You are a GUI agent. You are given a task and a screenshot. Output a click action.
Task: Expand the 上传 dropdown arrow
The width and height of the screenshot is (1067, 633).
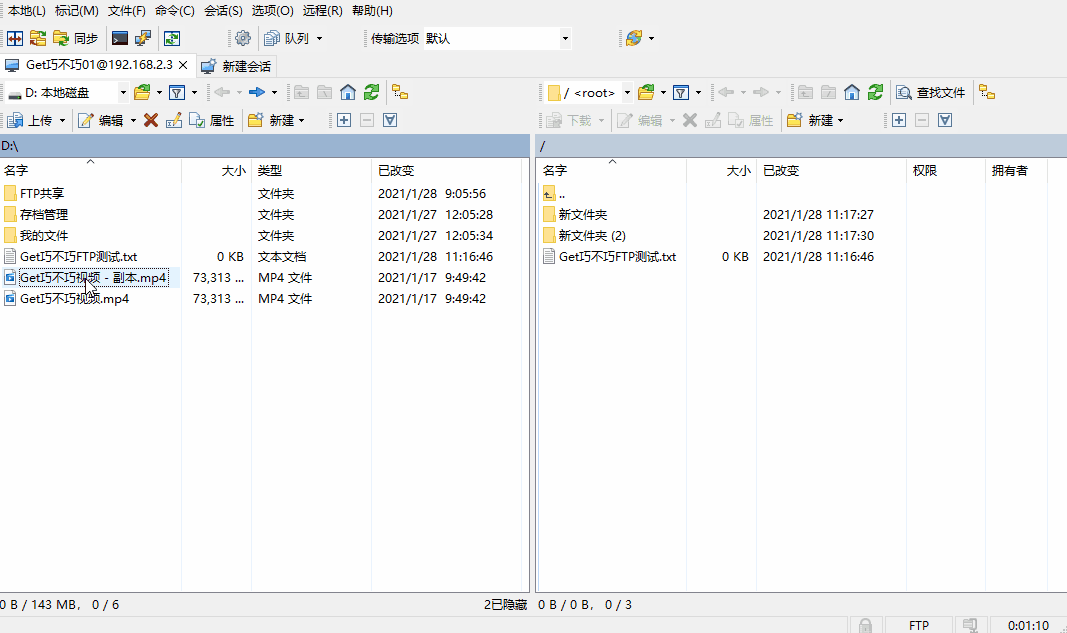[62, 120]
